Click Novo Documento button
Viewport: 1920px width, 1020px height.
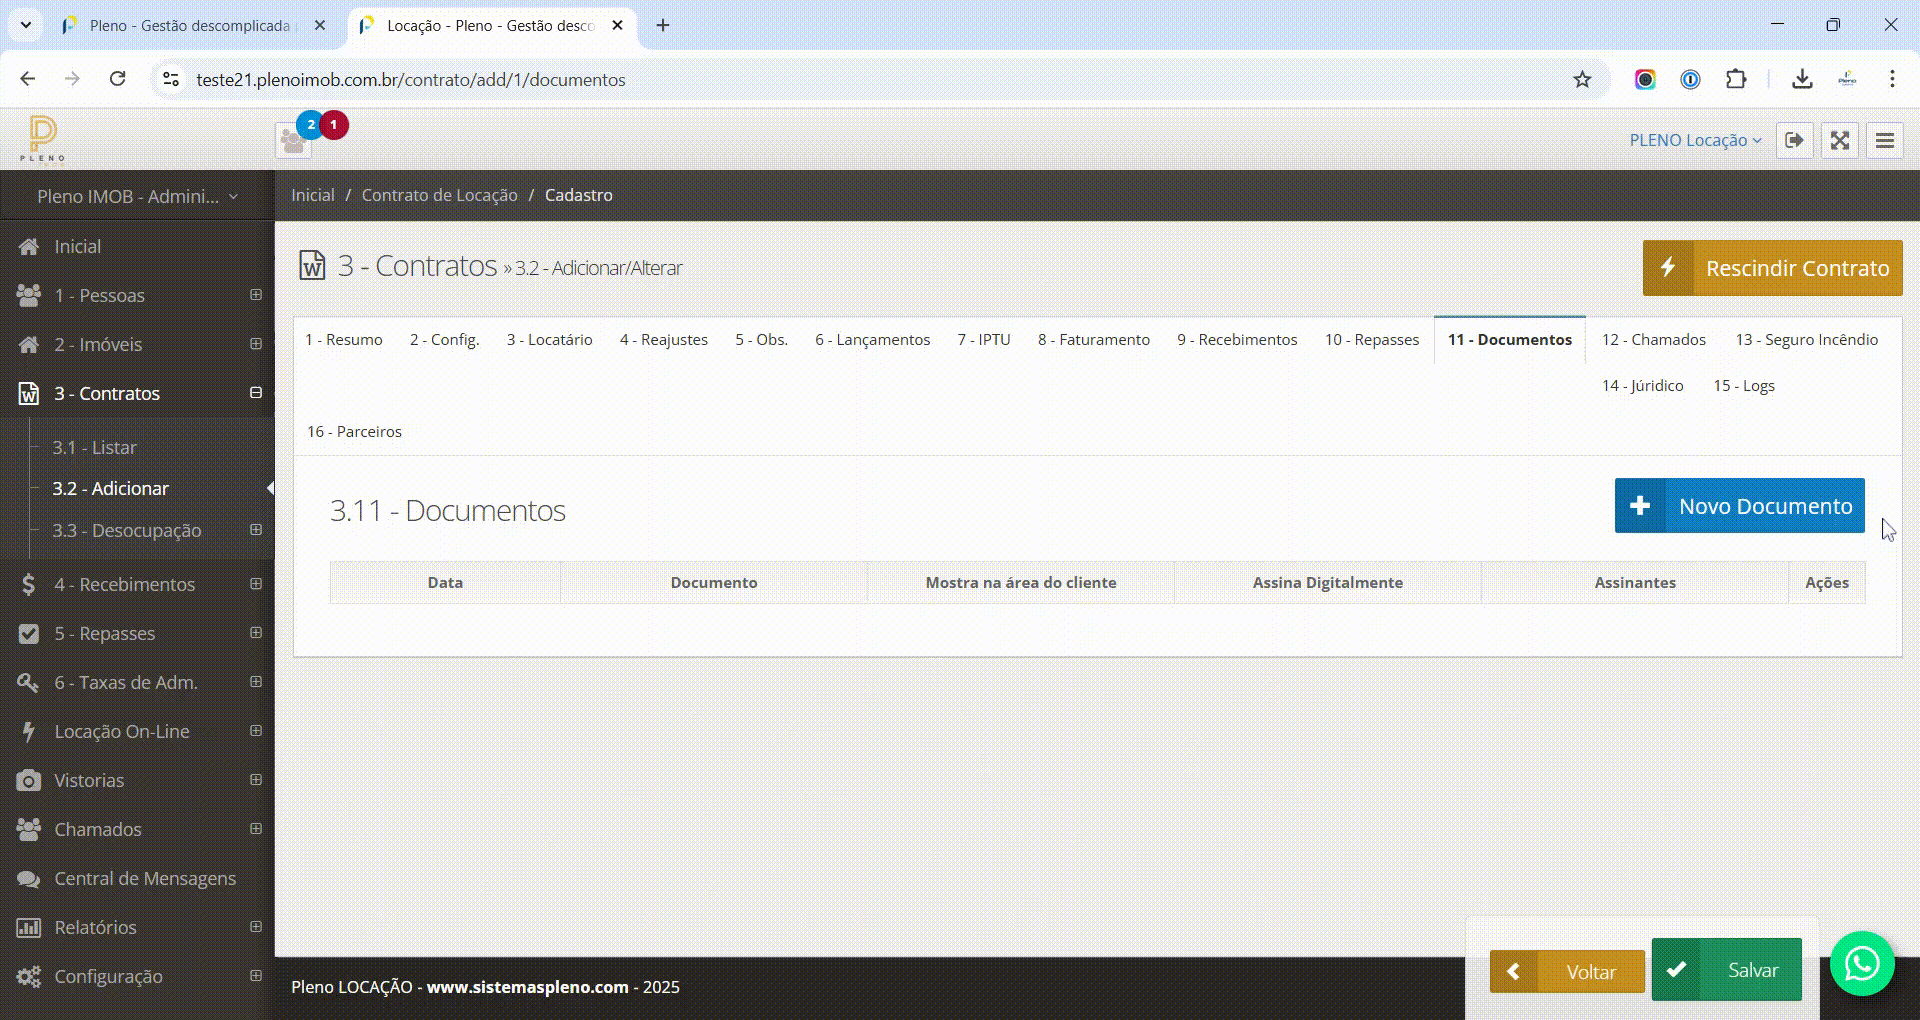[x=1739, y=506]
